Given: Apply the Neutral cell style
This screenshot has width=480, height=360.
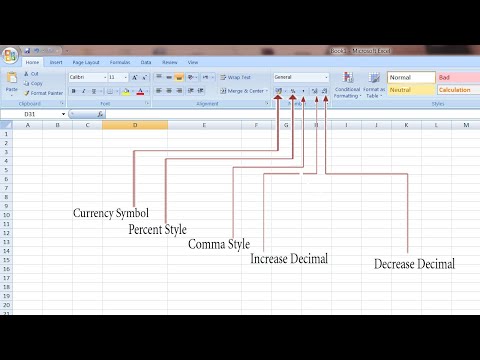Looking at the screenshot, I should (x=411, y=90).
